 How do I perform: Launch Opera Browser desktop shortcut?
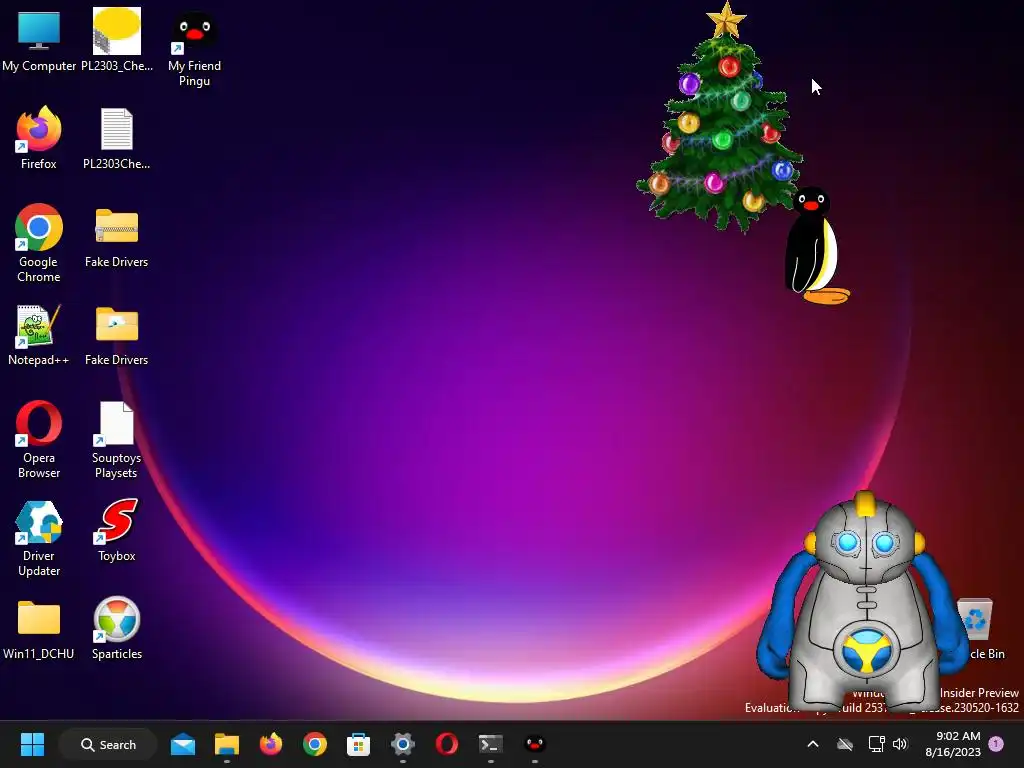[39, 440]
